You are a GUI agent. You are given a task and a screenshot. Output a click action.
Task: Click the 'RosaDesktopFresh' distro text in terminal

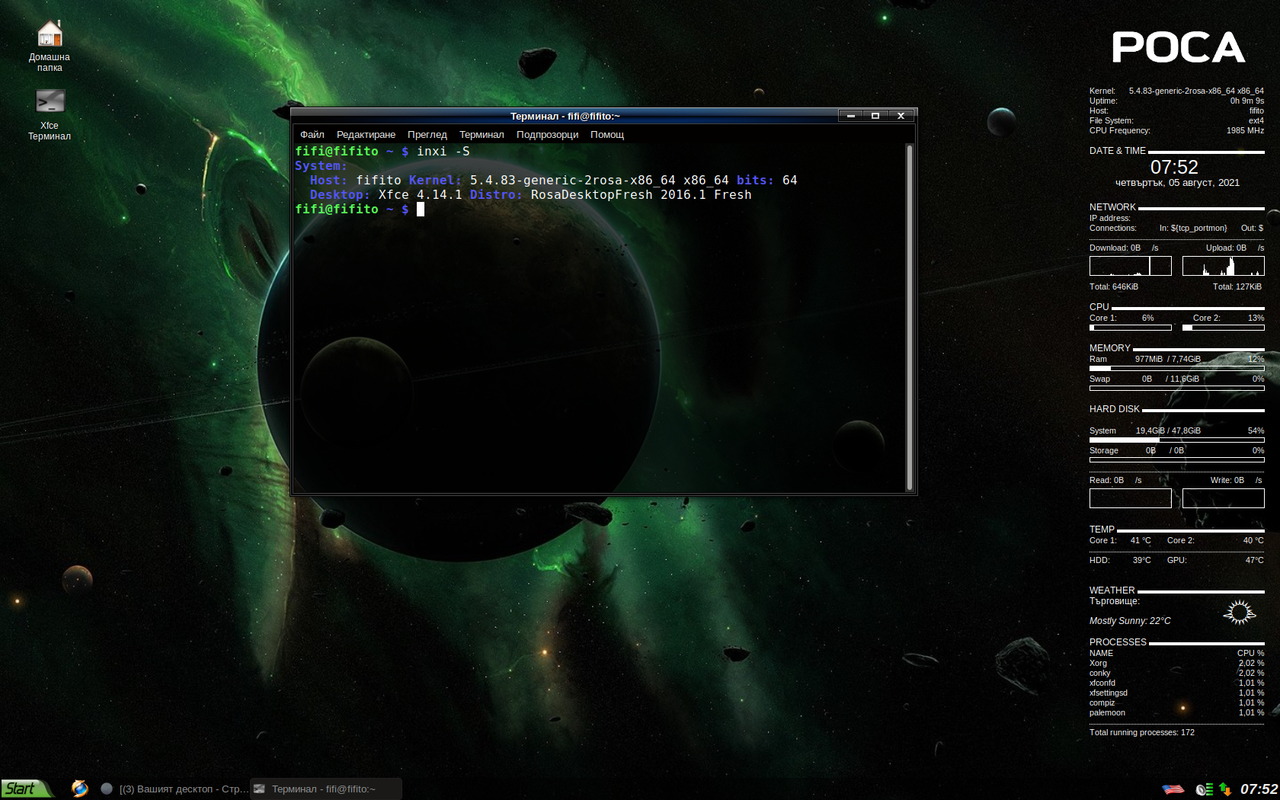coord(592,195)
